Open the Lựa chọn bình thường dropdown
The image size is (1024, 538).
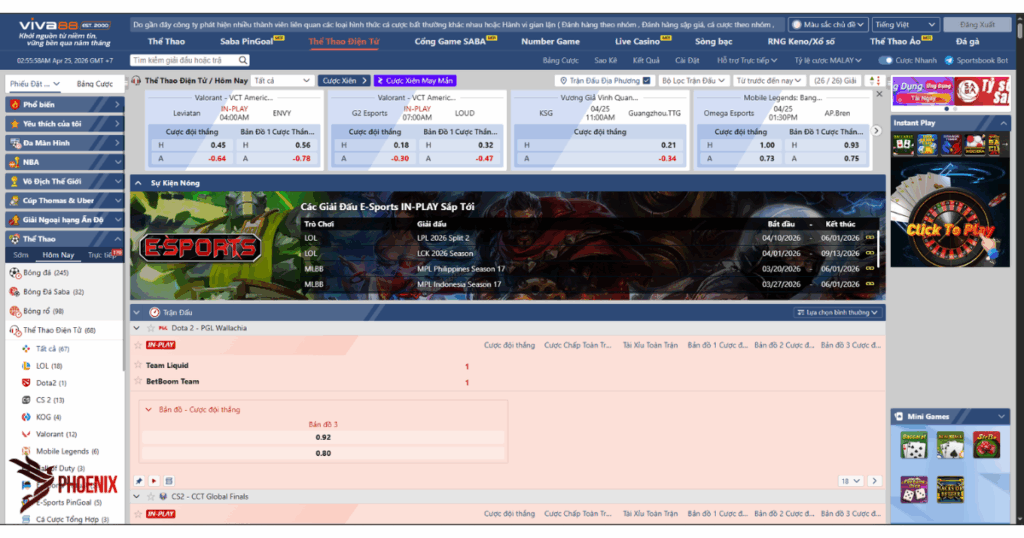click(837, 313)
